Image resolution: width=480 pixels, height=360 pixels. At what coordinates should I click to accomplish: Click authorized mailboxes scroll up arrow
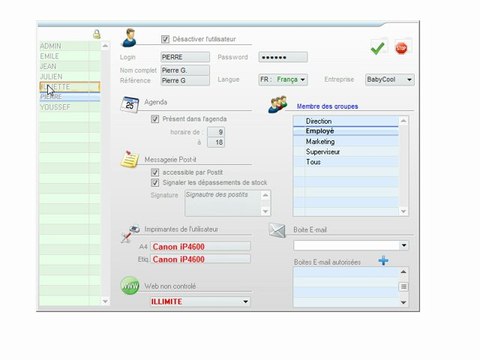(x=403, y=272)
